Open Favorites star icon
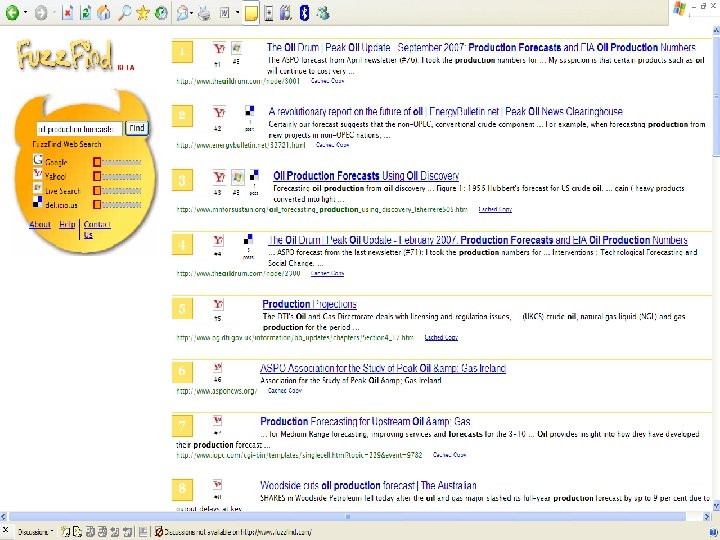This screenshot has width=720, height=540. [x=143, y=13]
